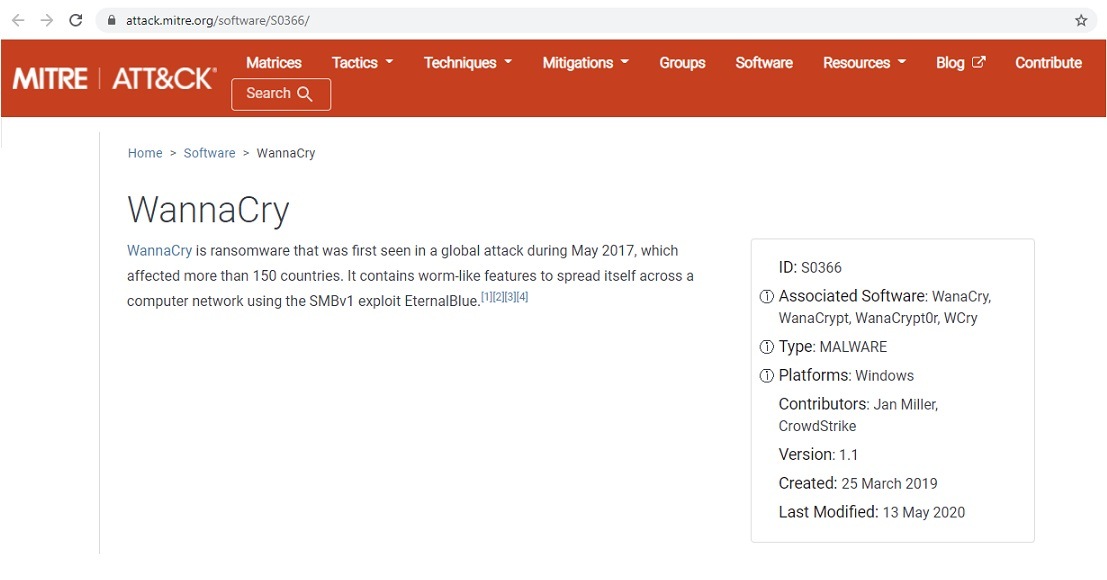The image size is (1107, 580).
Task: Expand the Mitigations dropdown
Action: click(585, 63)
